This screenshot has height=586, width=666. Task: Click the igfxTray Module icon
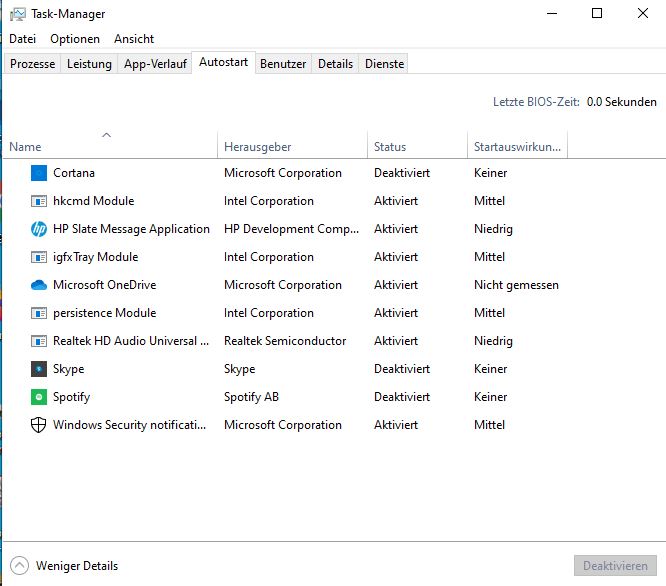point(39,257)
